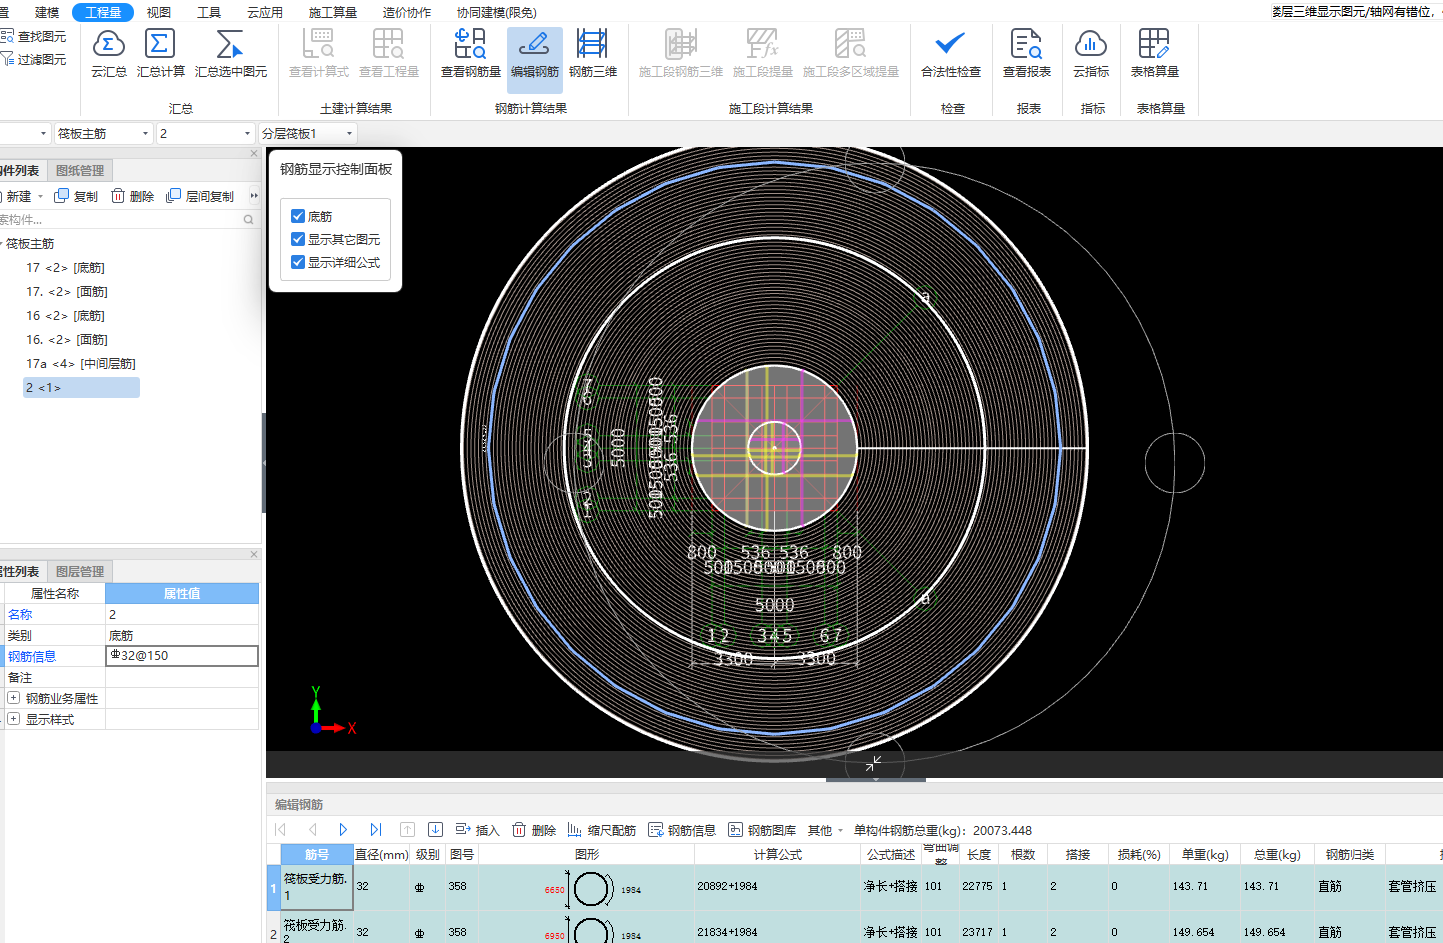Open 云应用 ribbon tab
The width and height of the screenshot is (1443, 943).
pyautogui.click(x=265, y=12)
